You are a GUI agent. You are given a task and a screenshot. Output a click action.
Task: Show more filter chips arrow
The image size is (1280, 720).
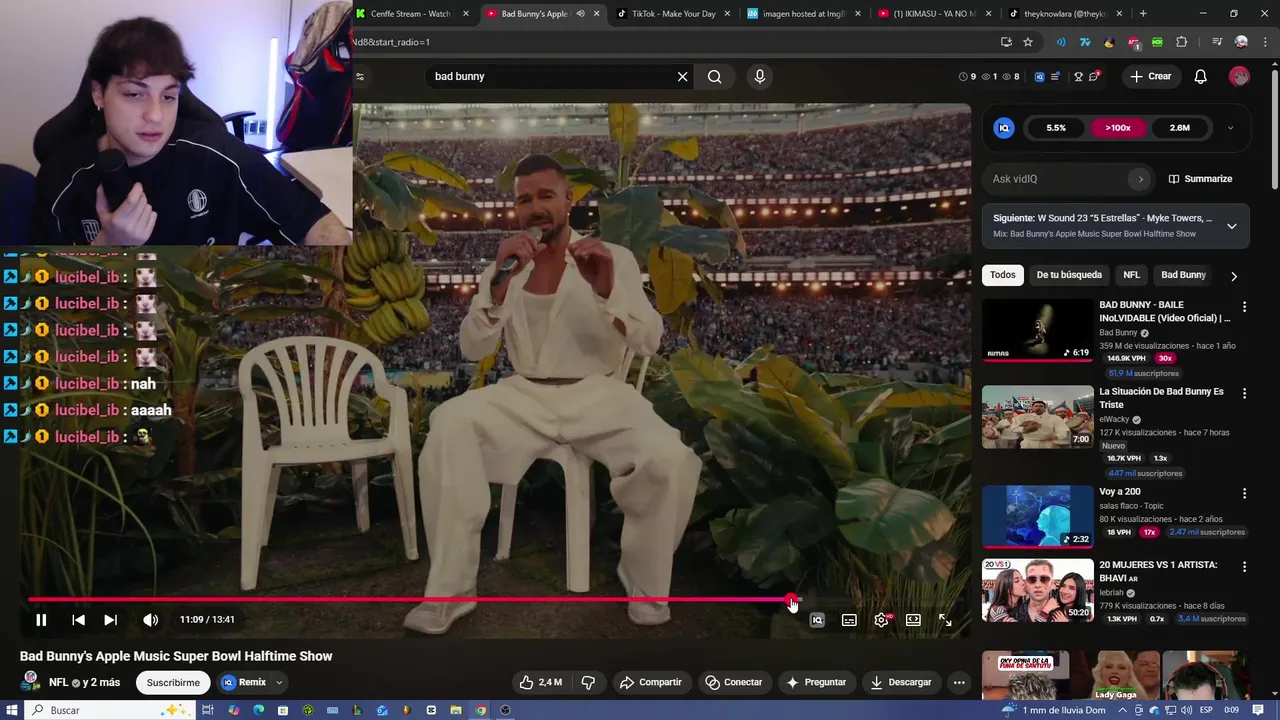click(1234, 276)
